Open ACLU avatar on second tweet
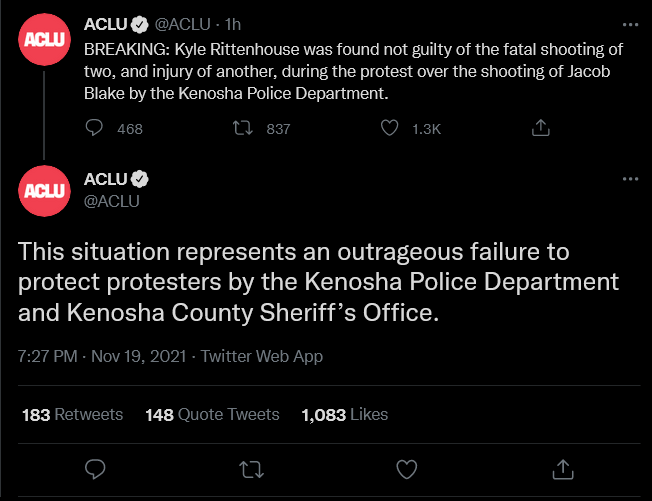Viewport: 652px width, 501px height. click(44, 189)
